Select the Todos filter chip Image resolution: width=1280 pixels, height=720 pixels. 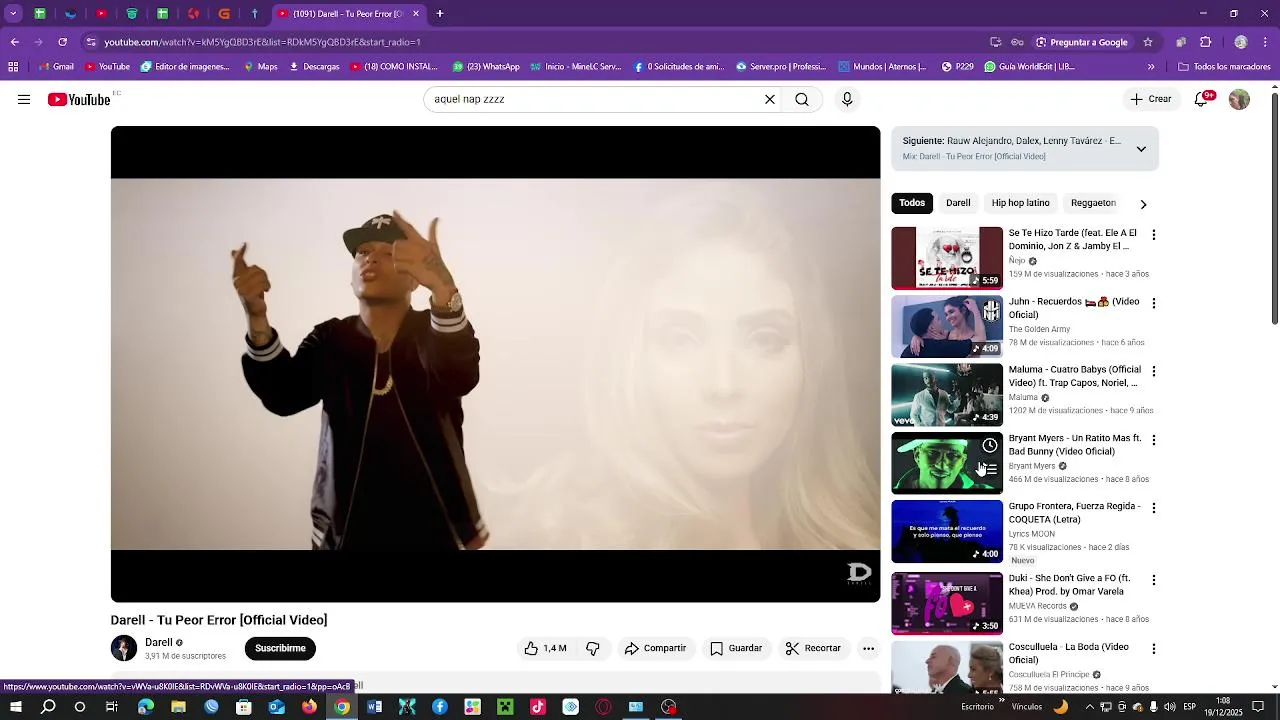tap(912, 203)
